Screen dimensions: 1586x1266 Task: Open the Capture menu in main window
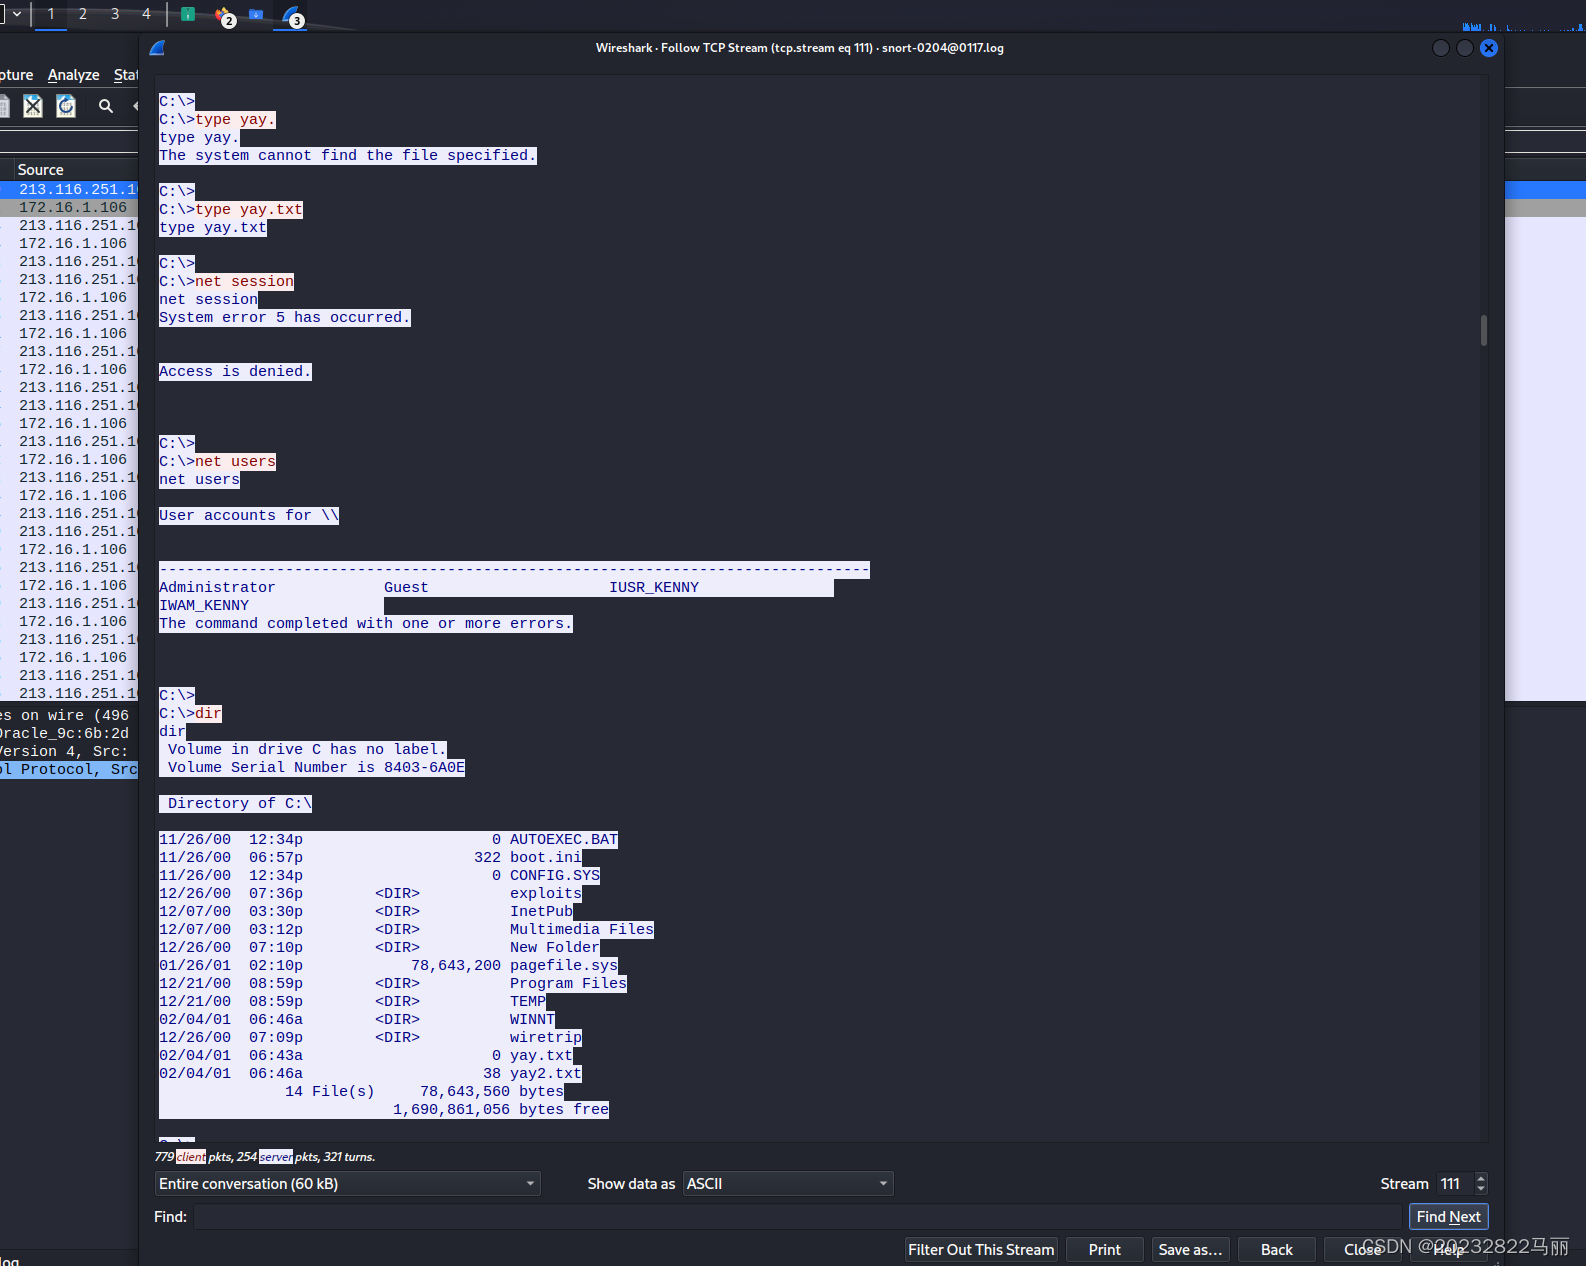(16, 75)
